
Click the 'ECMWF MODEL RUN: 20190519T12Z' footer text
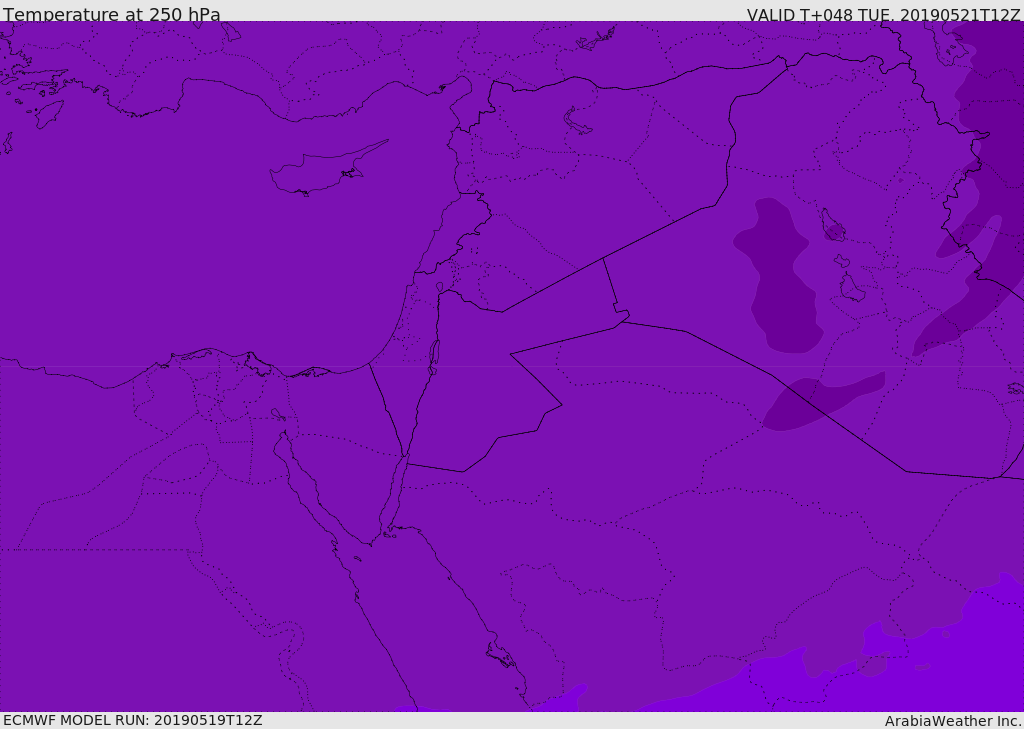pos(133,720)
